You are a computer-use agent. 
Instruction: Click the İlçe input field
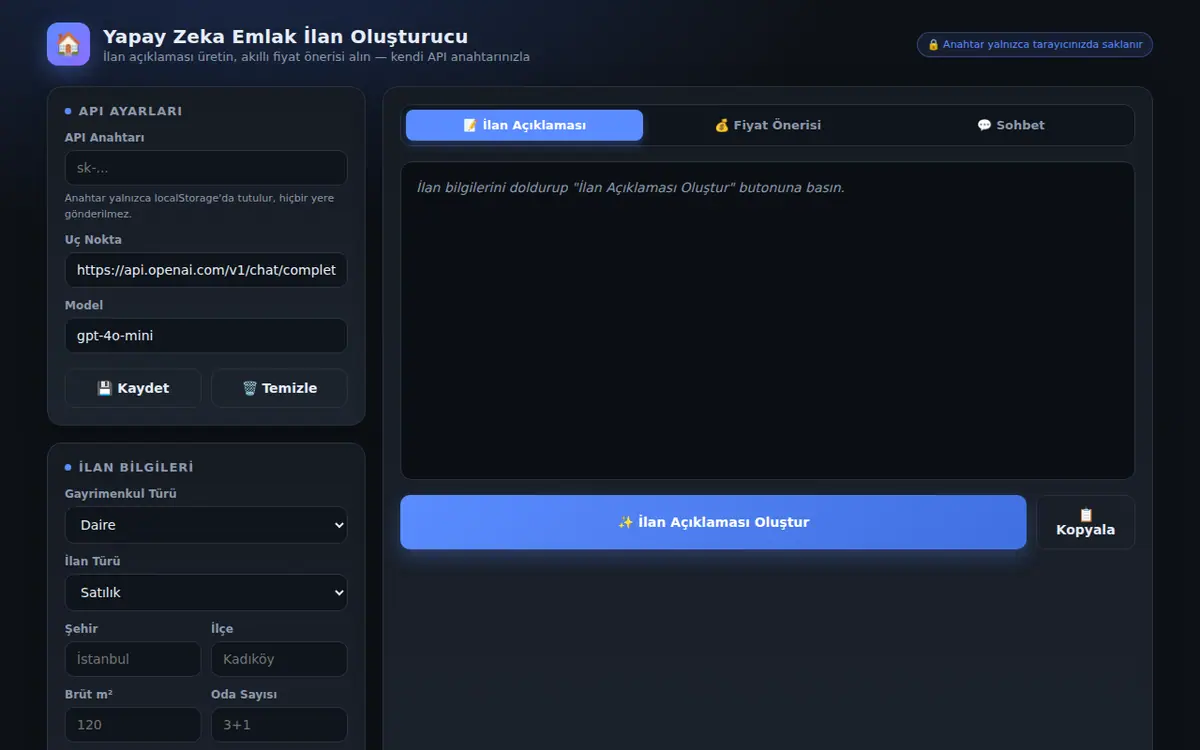click(x=279, y=659)
